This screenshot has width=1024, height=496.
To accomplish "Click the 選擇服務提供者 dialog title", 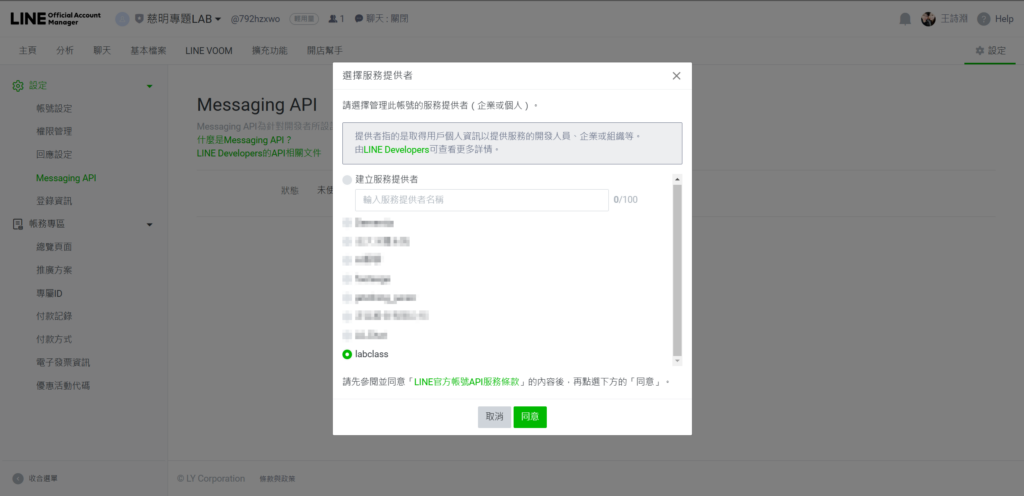I will point(377,76).
